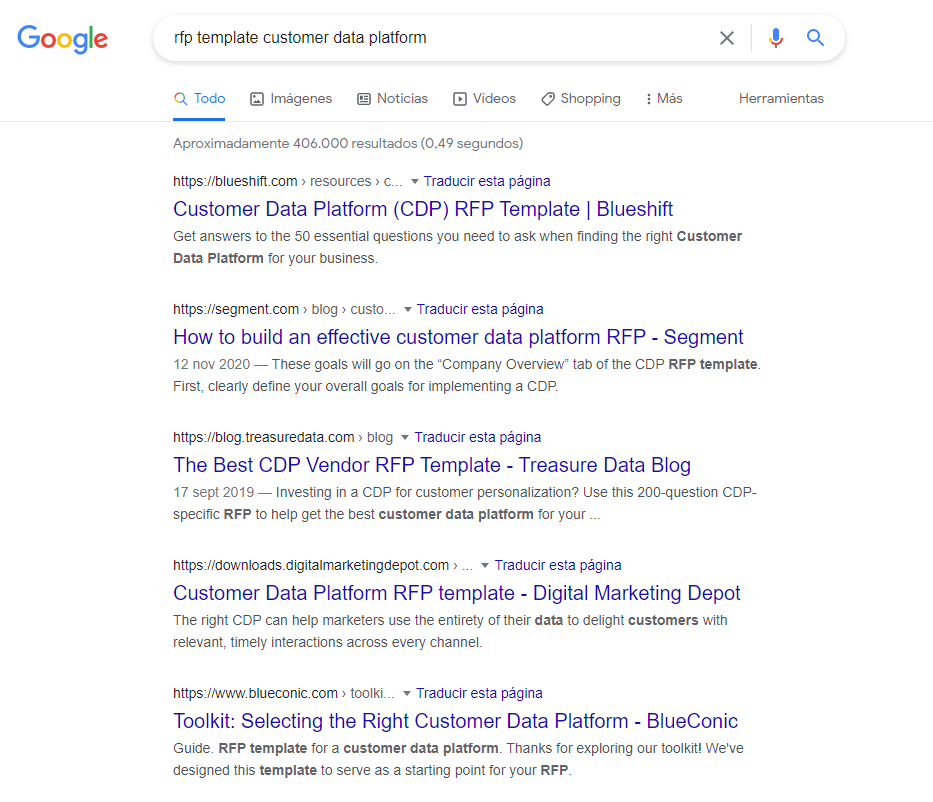Open The Best CDP Vendor RFP Template result
Screen dimensions: 933x802
(432, 465)
